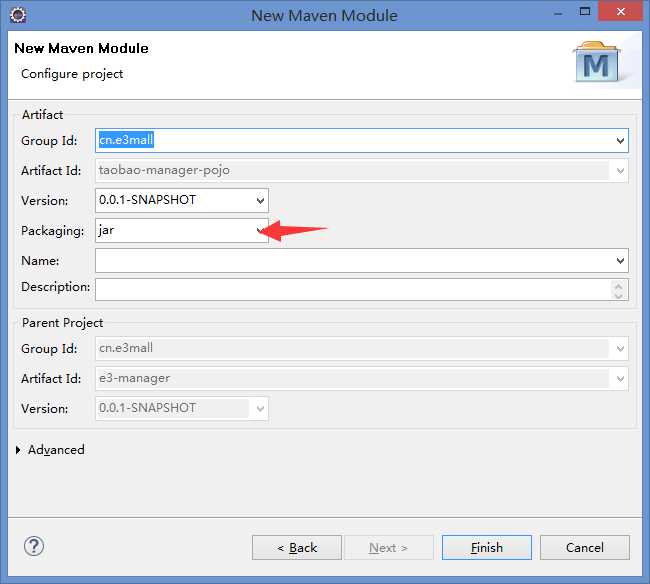Go back with the Back button
The height and width of the screenshot is (584, 650).
[297, 548]
